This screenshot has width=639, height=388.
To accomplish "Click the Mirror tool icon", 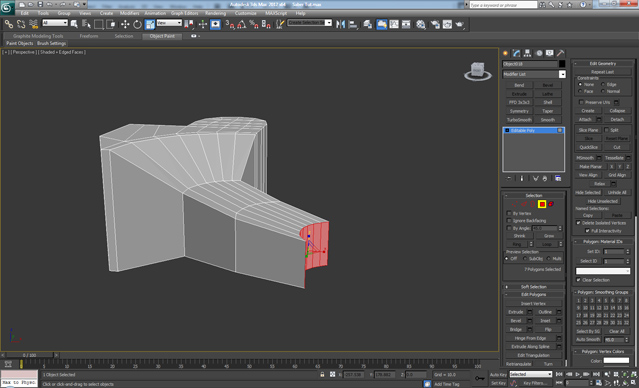I will click(x=340, y=24).
